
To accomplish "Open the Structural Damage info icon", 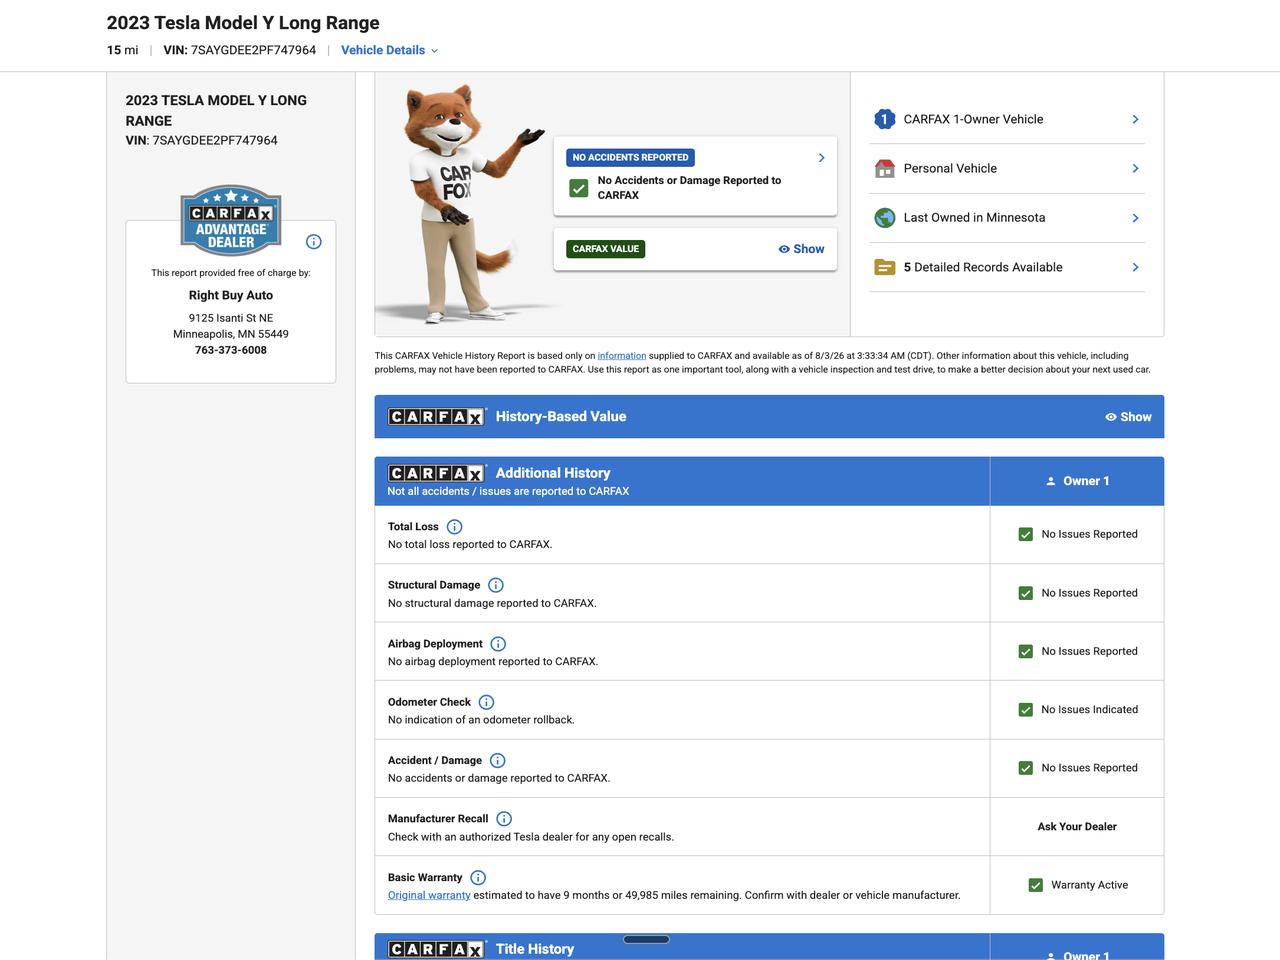I will coord(496,585).
